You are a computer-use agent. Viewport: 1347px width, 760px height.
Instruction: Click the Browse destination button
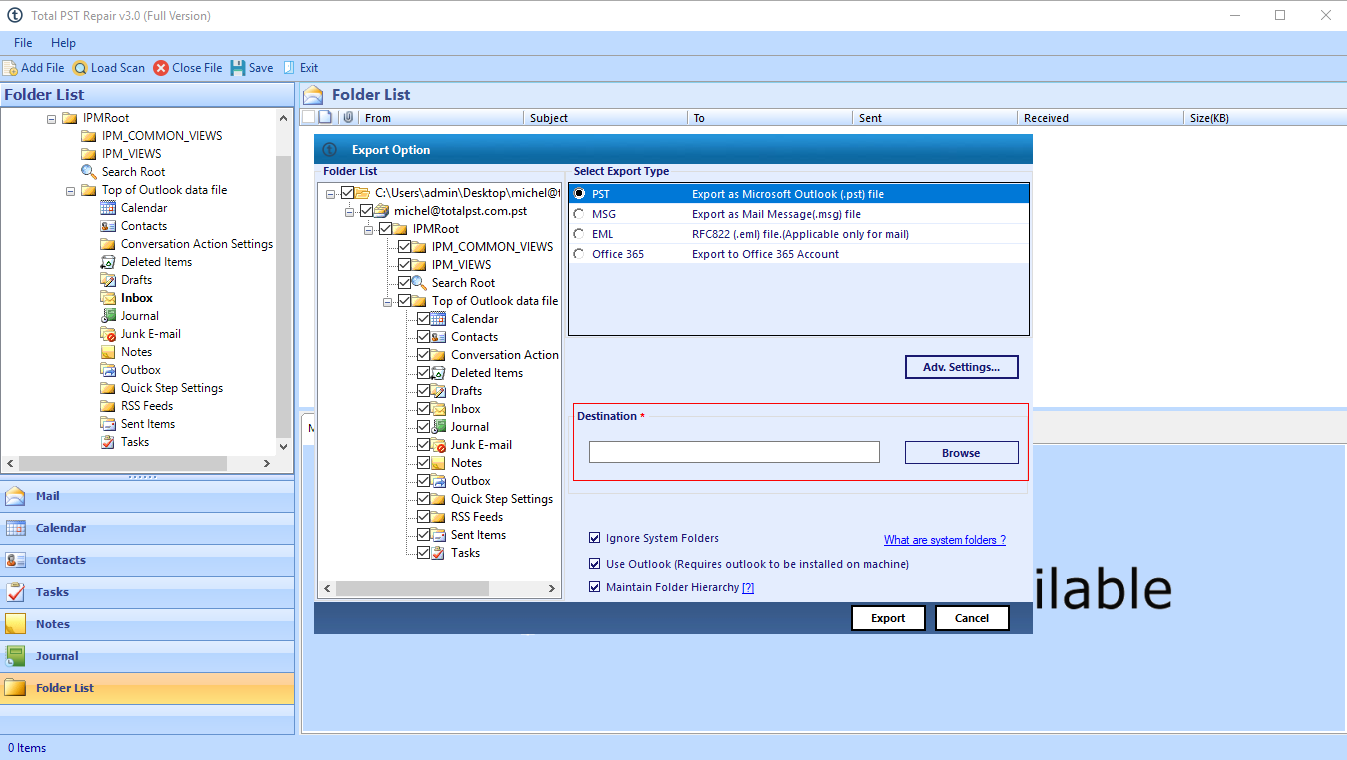pos(961,453)
